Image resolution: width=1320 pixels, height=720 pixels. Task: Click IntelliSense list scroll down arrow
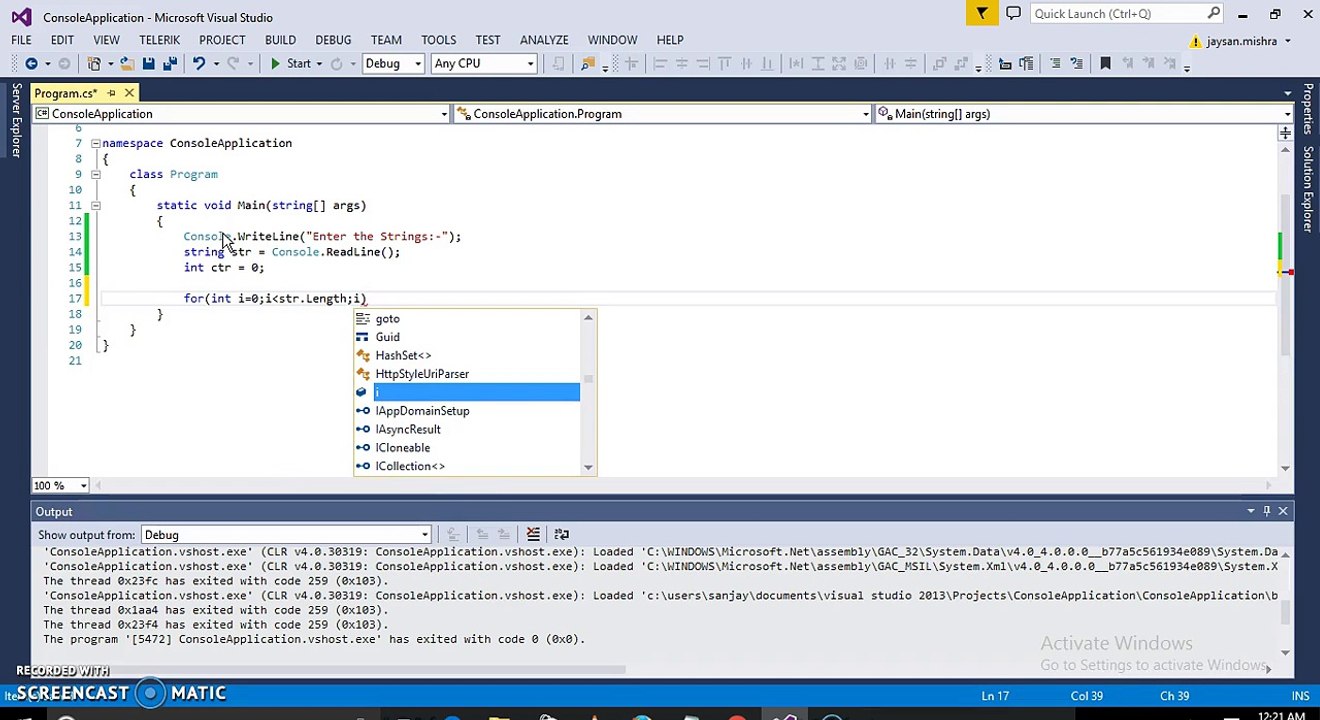(x=588, y=467)
